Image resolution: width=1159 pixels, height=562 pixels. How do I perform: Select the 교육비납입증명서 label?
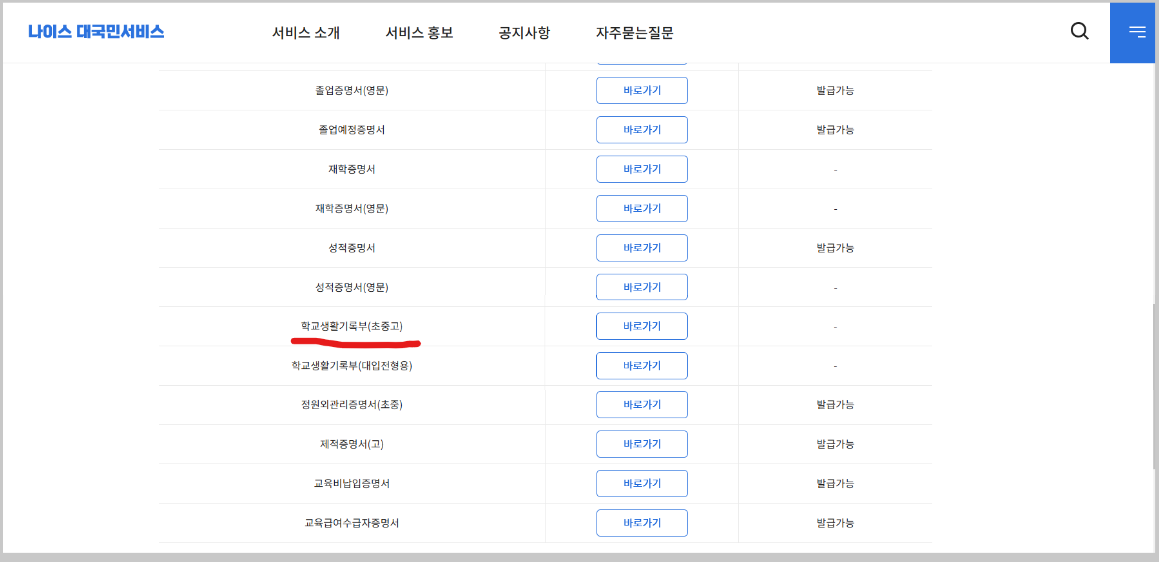click(352, 484)
